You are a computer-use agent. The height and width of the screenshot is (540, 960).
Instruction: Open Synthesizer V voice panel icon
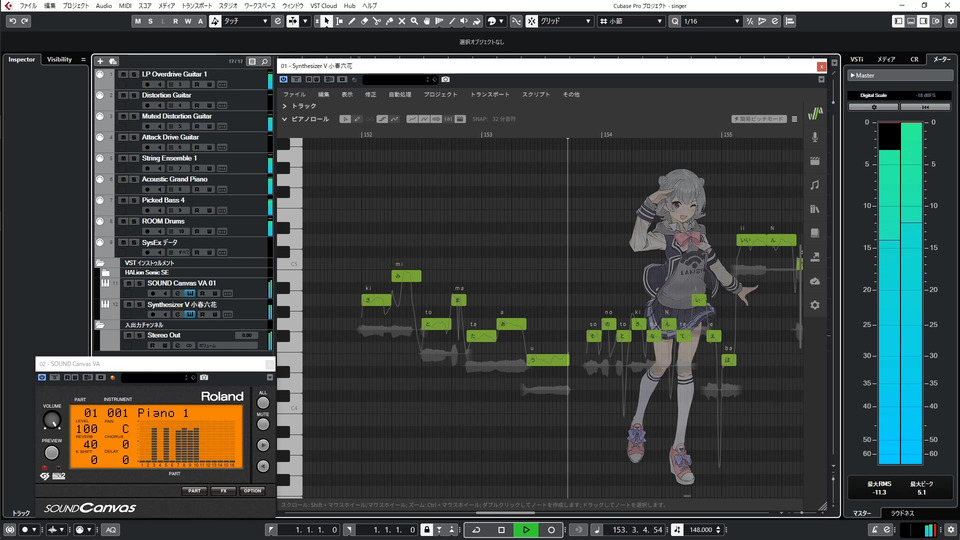click(815, 113)
